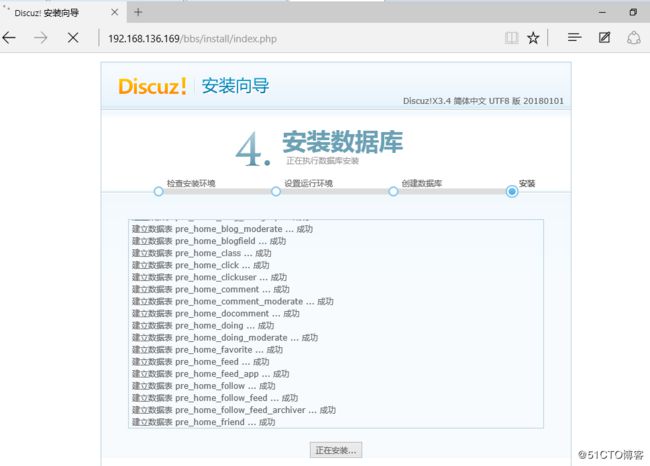Open the web note pen icon

[x=604, y=38]
